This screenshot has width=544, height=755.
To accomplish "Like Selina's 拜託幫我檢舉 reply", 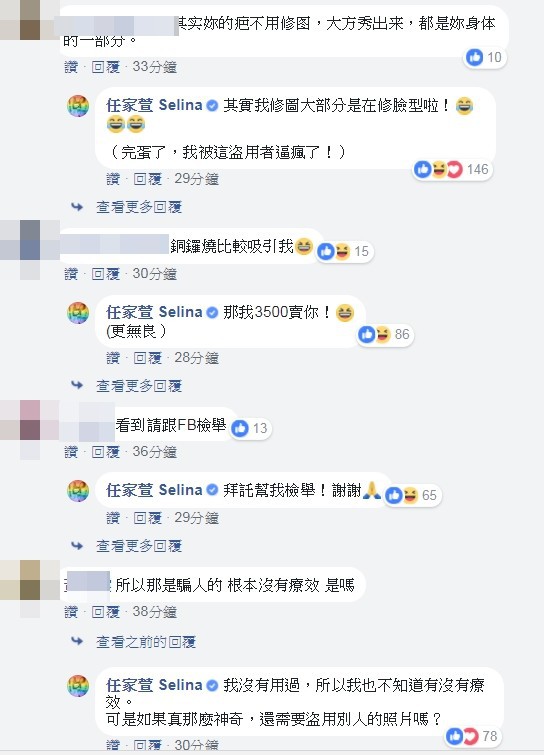I will [113, 518].
